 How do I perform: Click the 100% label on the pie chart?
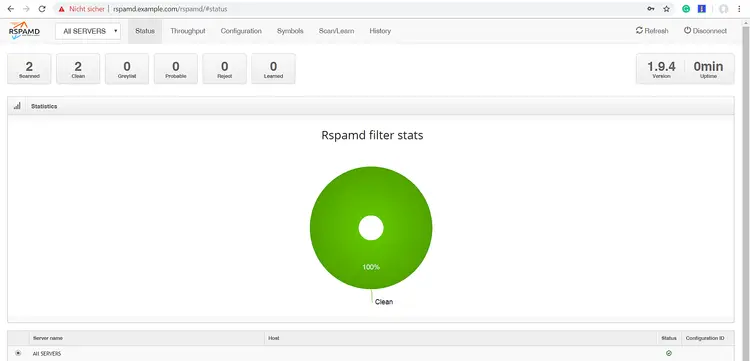[x=371, y=267]
